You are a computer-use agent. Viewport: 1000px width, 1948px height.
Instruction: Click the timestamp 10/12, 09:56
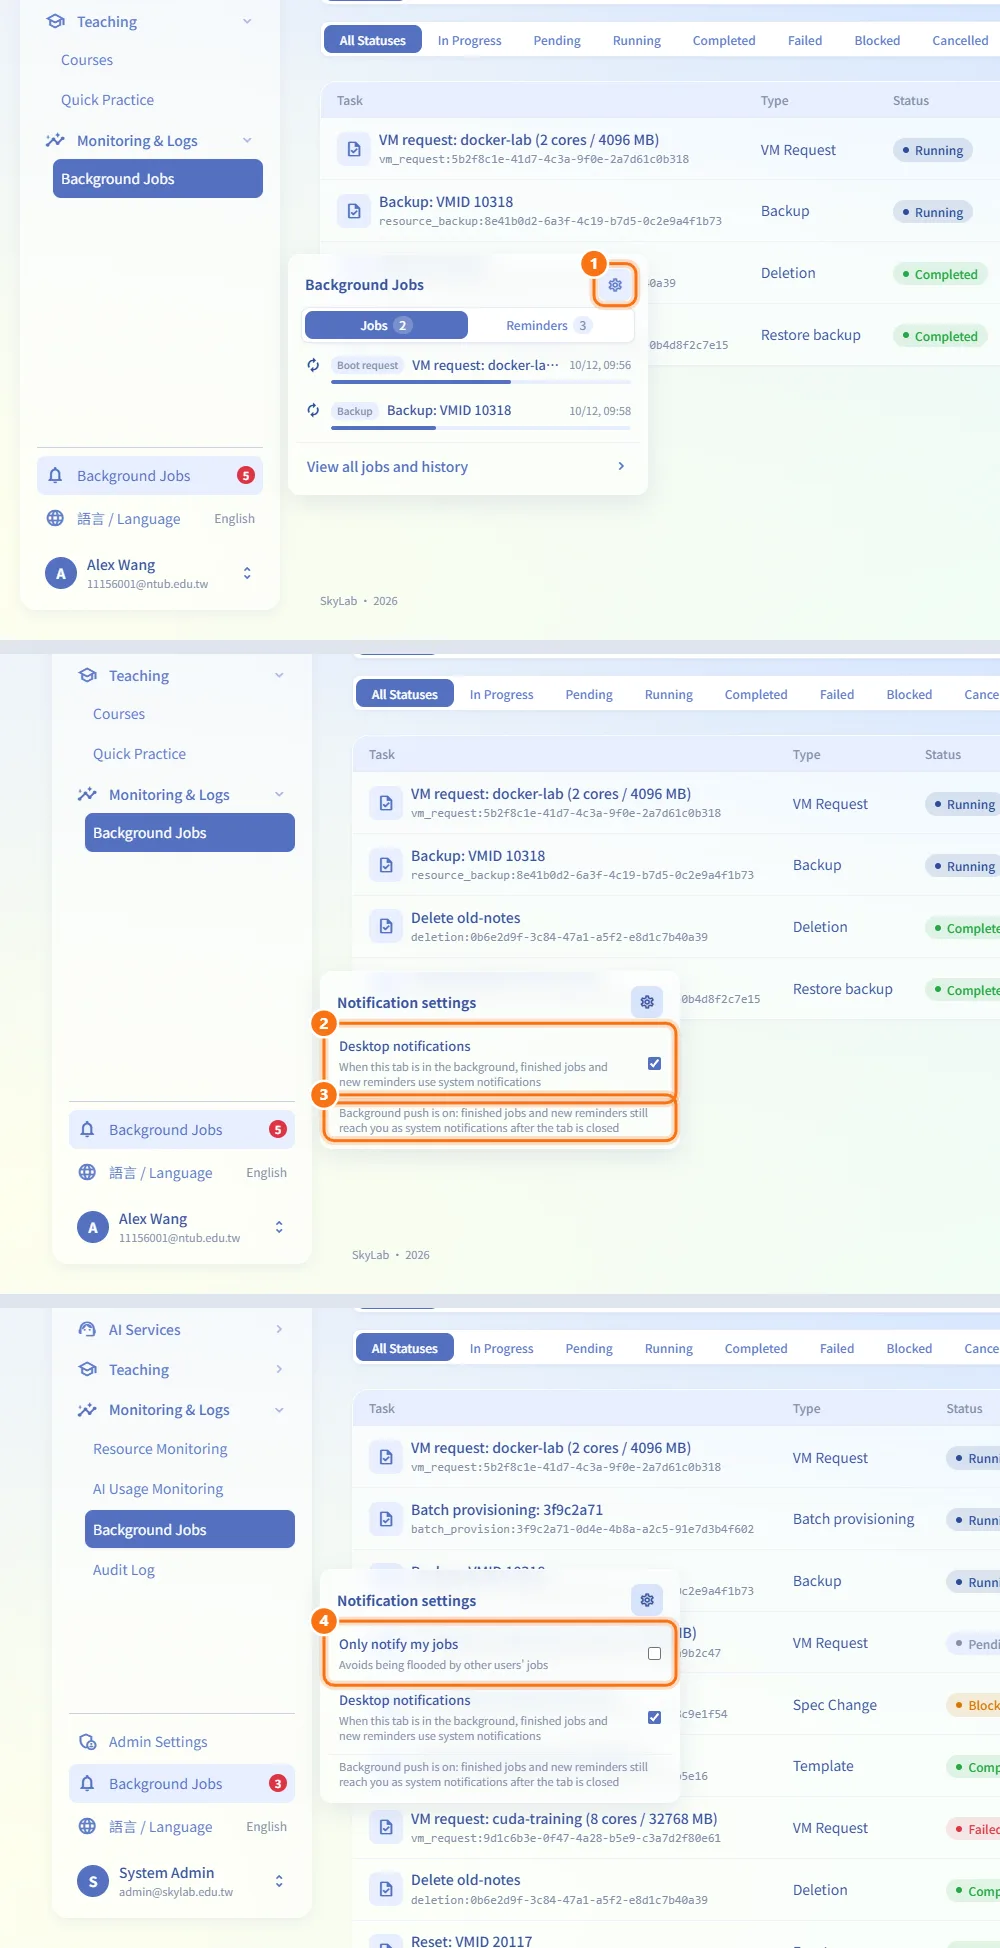click(x=600, y=365)
